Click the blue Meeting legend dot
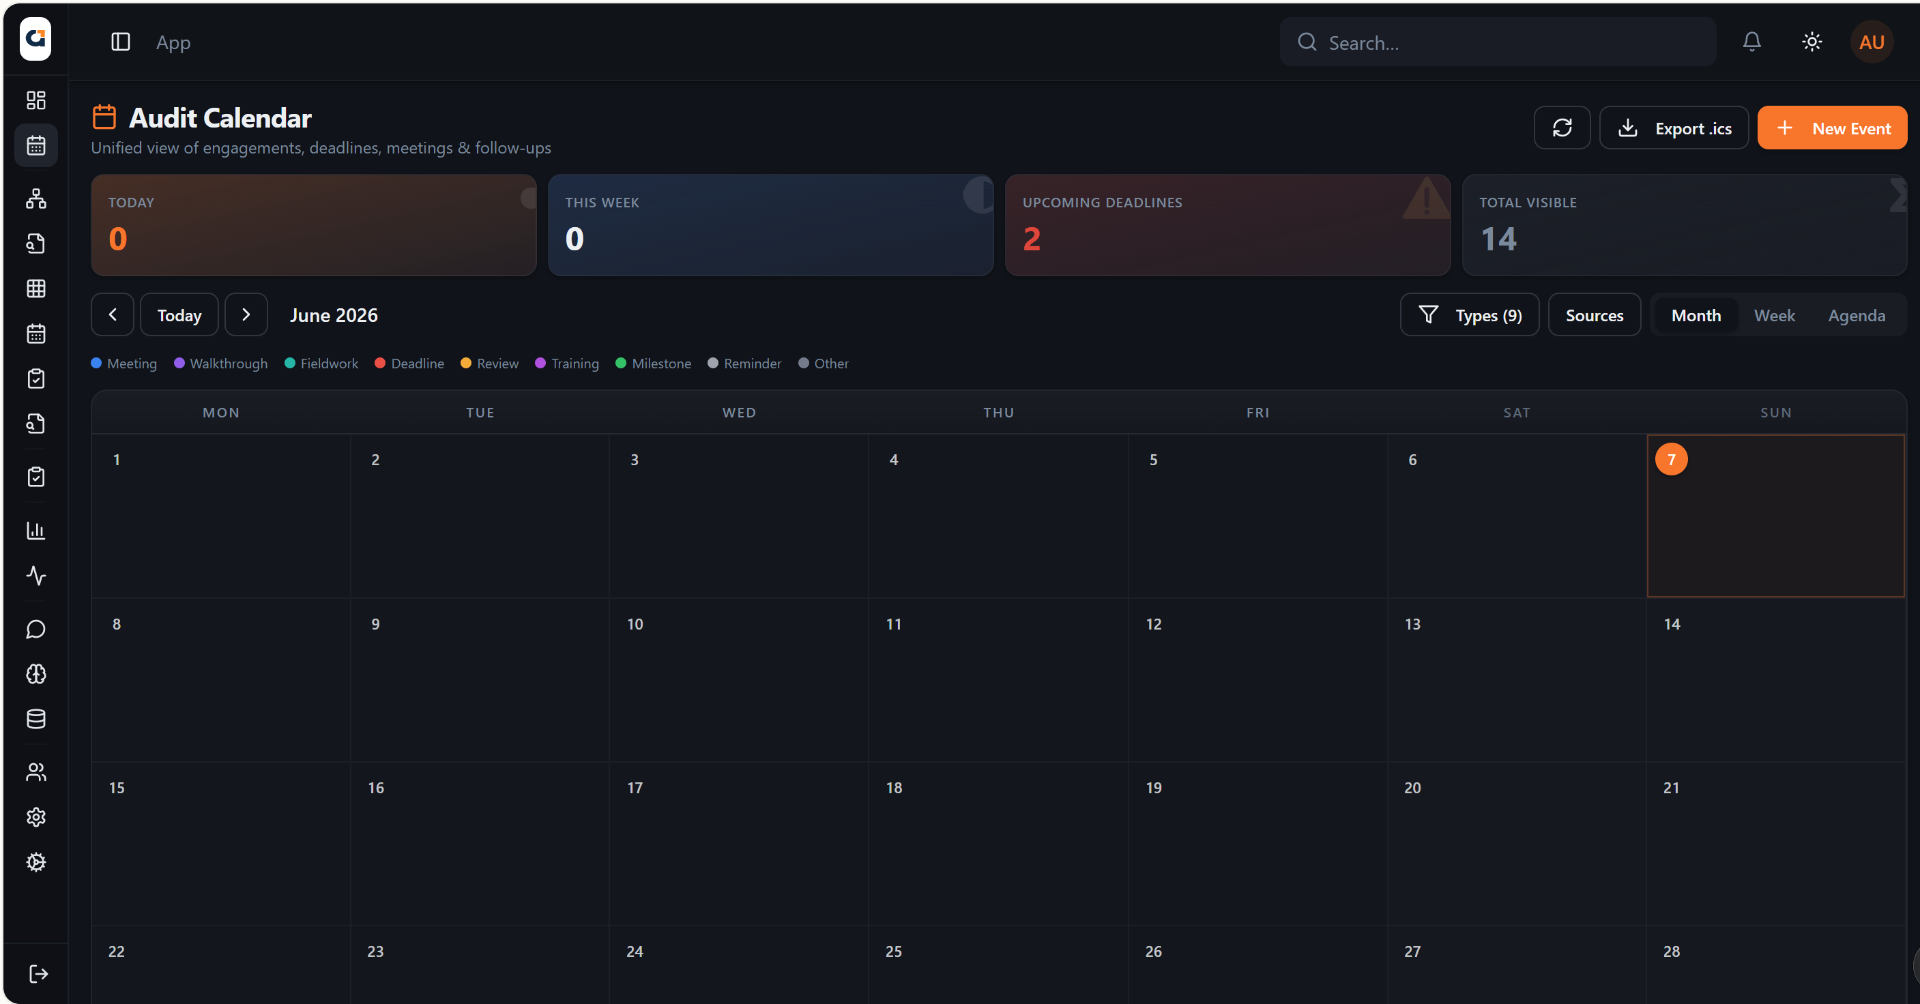This screenshot has height=1004, width=1920. click(x=97, y=363)
